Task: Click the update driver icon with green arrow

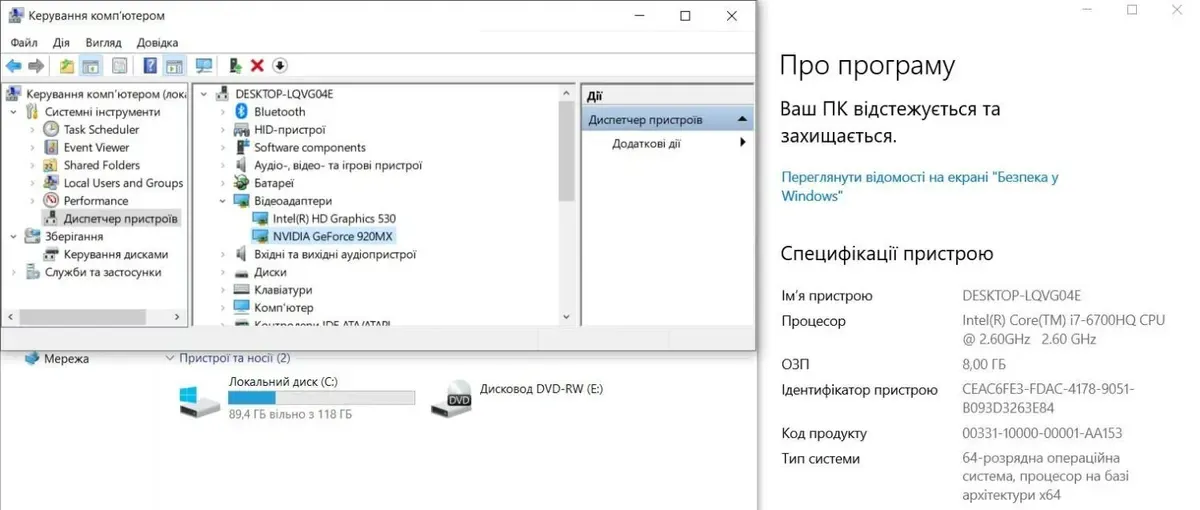Action: [235, 66]
